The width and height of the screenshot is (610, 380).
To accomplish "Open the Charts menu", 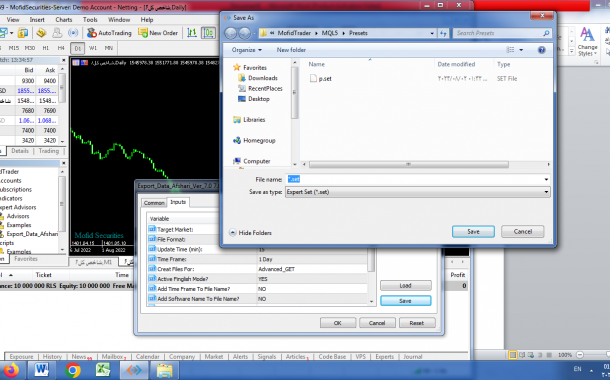I will [x=63, y=19].
